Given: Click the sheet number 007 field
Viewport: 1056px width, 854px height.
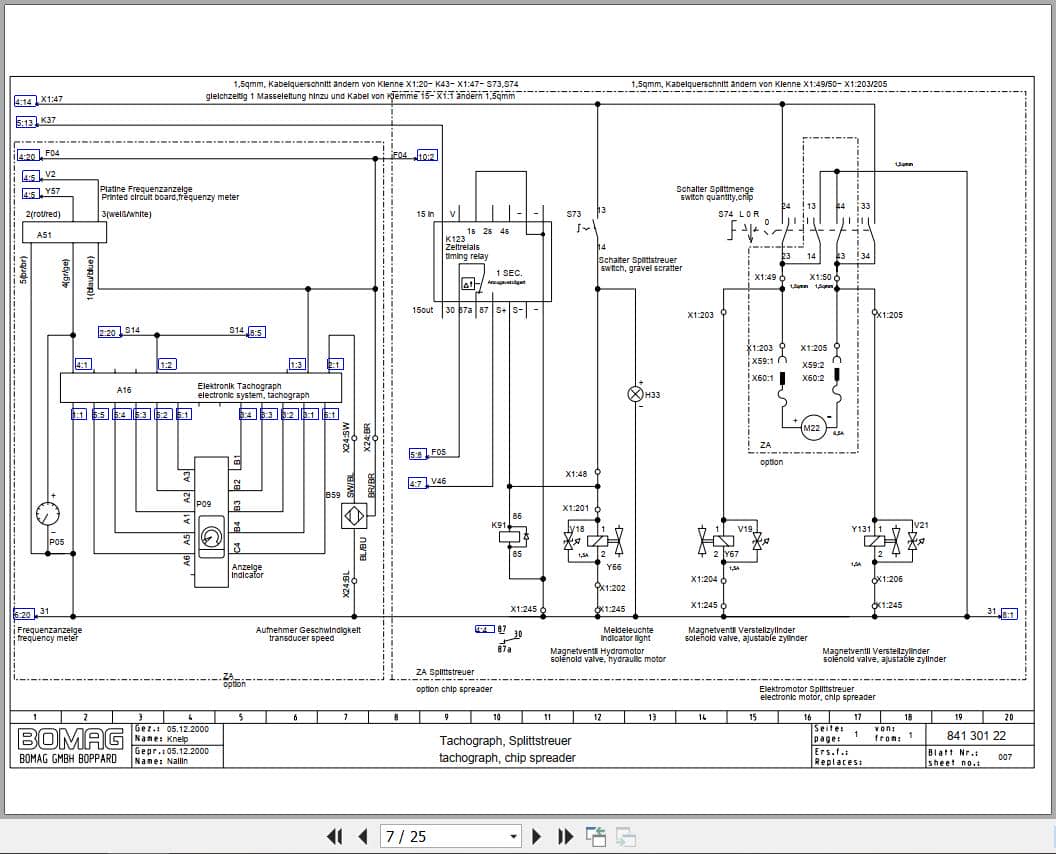Looking at the screenshot, I should point(1007,758).
